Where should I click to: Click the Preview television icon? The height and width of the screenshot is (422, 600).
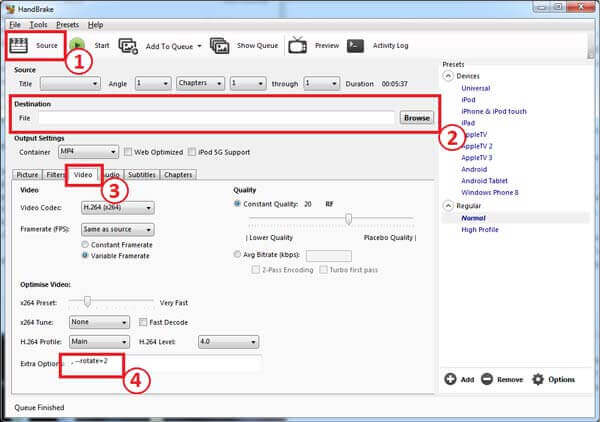[298, 45]
